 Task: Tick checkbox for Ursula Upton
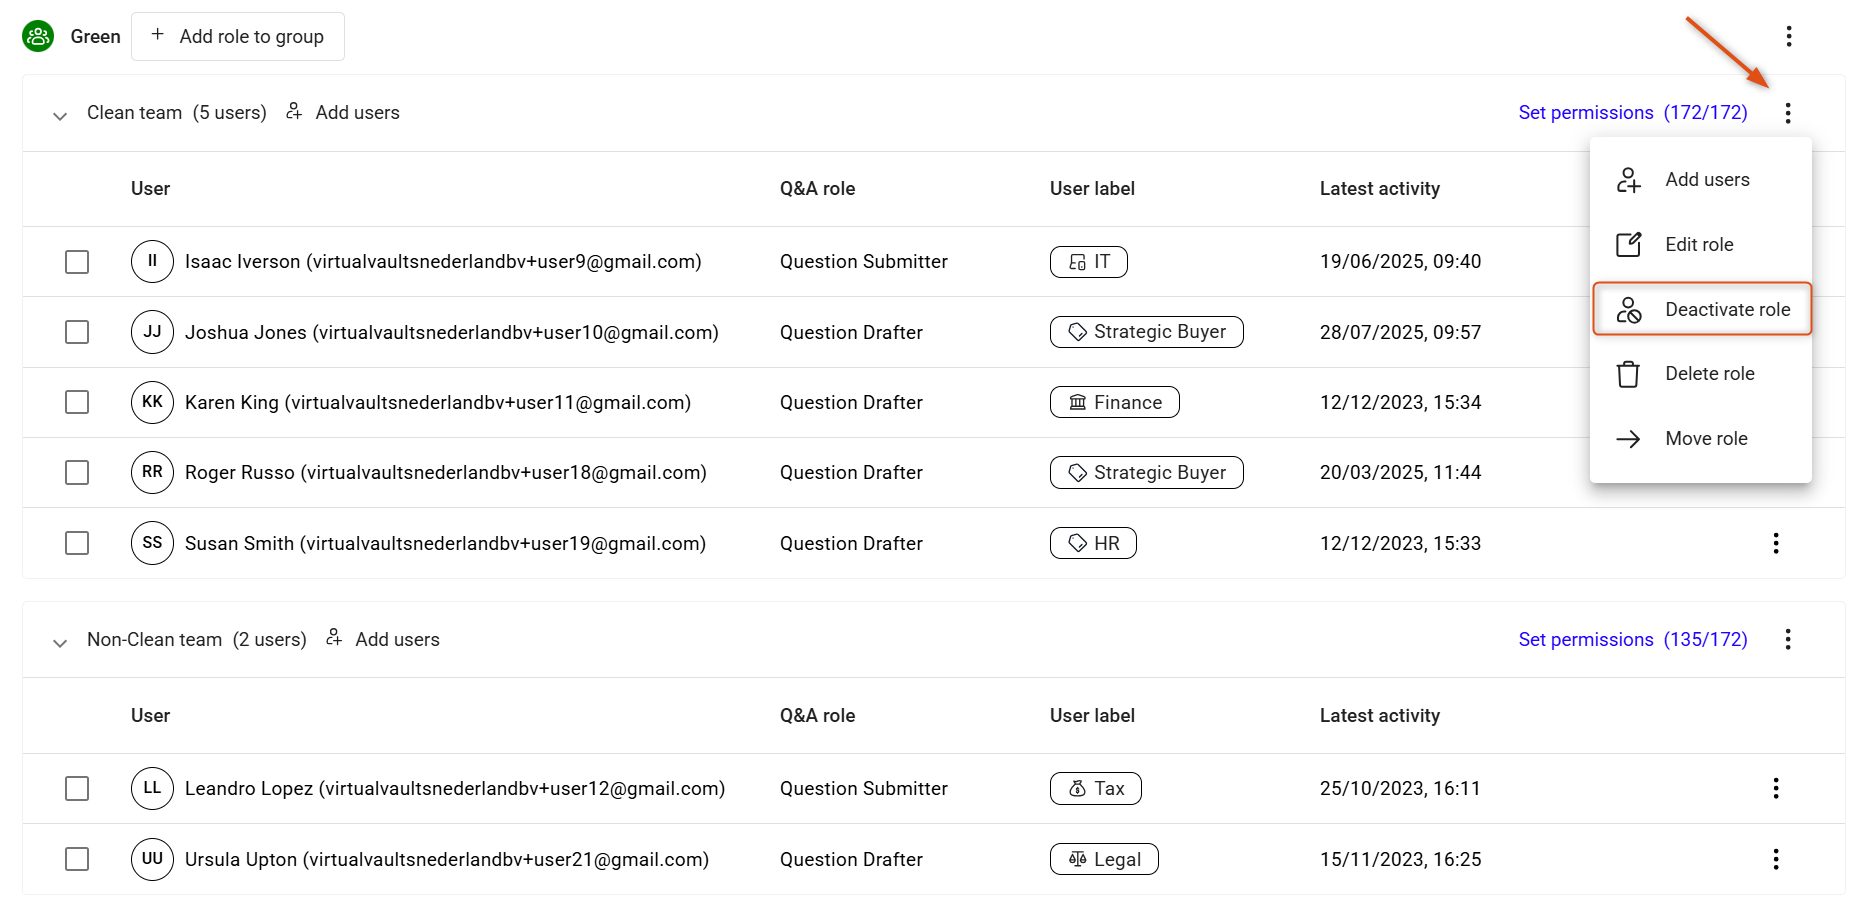pyautogui.click(x=77, y=859)
